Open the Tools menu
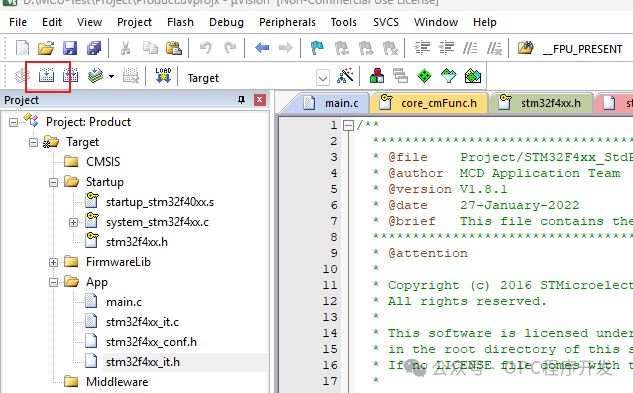 [344, 22]
